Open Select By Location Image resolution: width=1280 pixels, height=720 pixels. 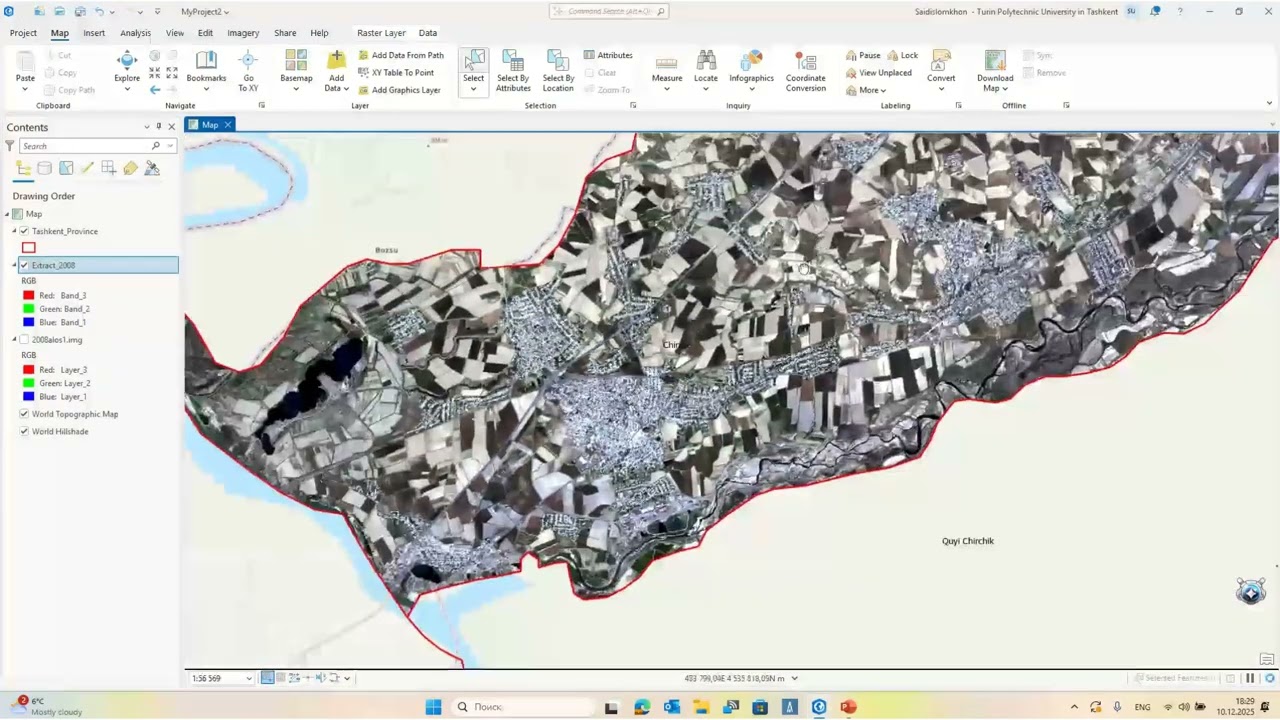pos(558,70)
